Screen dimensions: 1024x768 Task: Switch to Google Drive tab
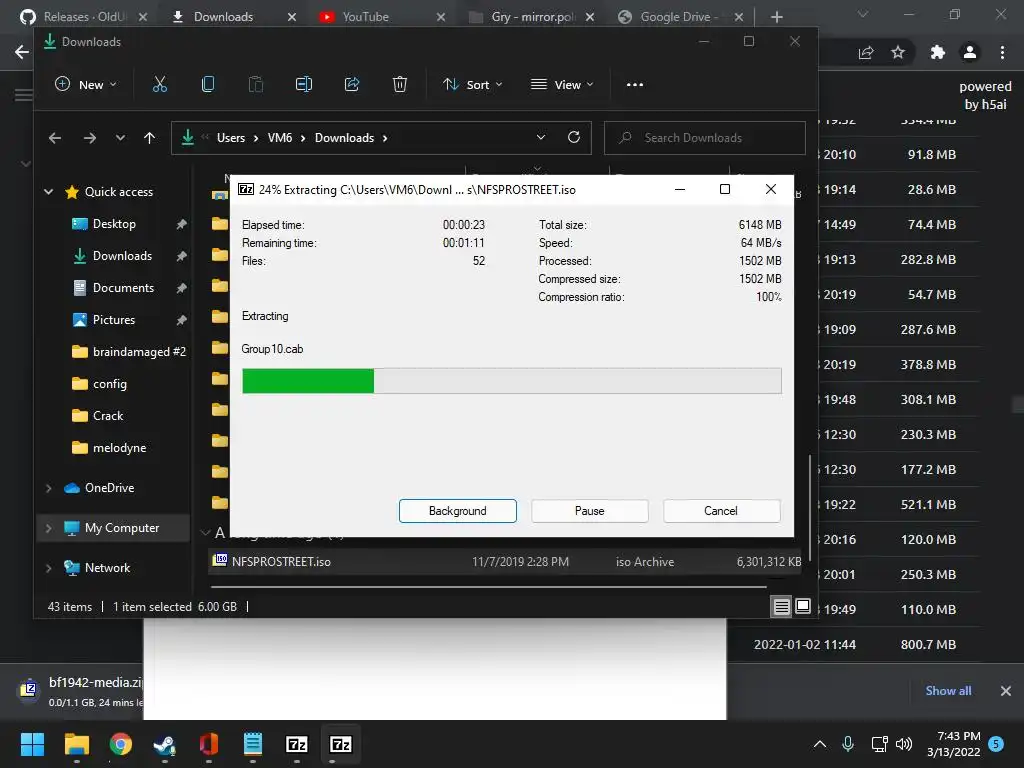pyautogui.click(x=680, y=17)
